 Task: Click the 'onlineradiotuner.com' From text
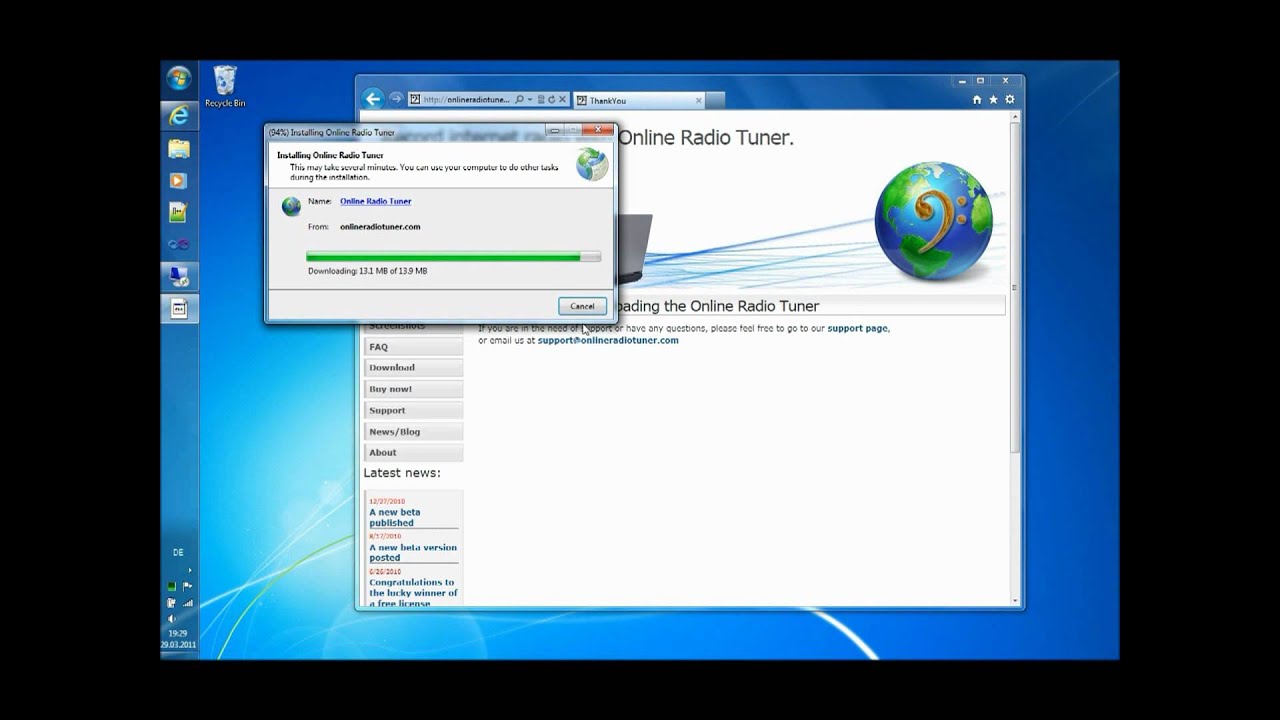[x=380, y=227]
